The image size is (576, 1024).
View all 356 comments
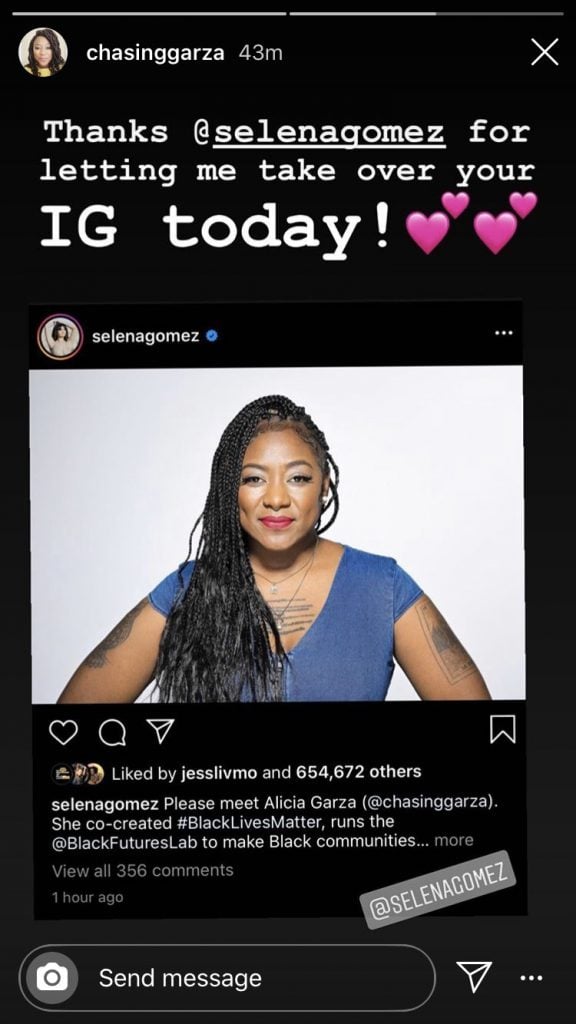142,871
